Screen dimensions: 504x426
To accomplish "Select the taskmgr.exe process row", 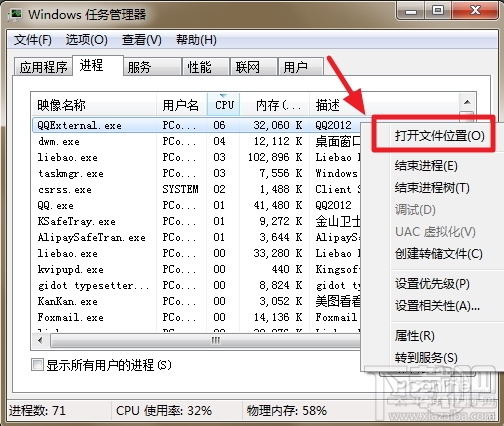I will point(197,173).
